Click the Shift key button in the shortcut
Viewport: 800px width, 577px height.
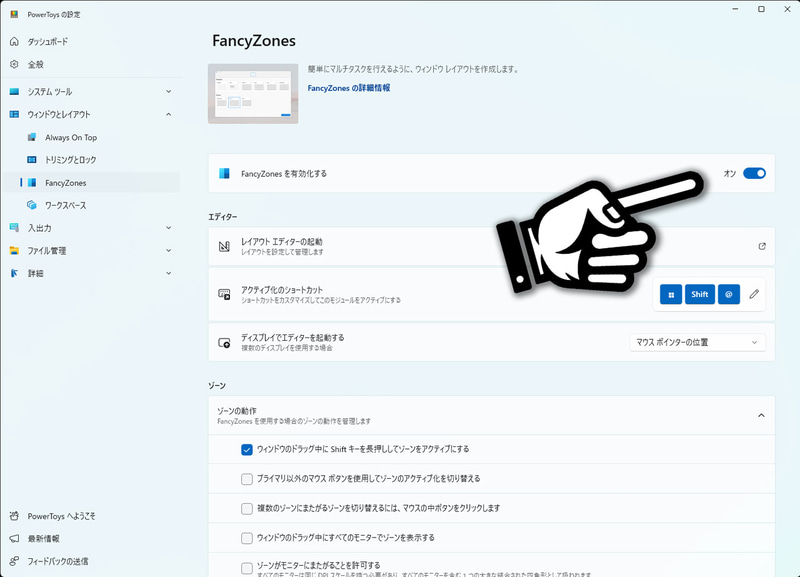[700, 294]
